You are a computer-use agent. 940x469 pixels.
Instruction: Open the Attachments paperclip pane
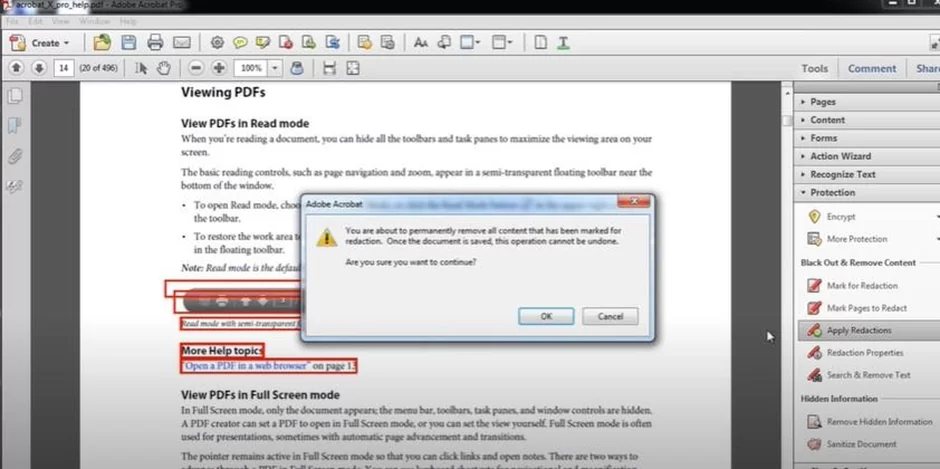[x=14, y=156]
